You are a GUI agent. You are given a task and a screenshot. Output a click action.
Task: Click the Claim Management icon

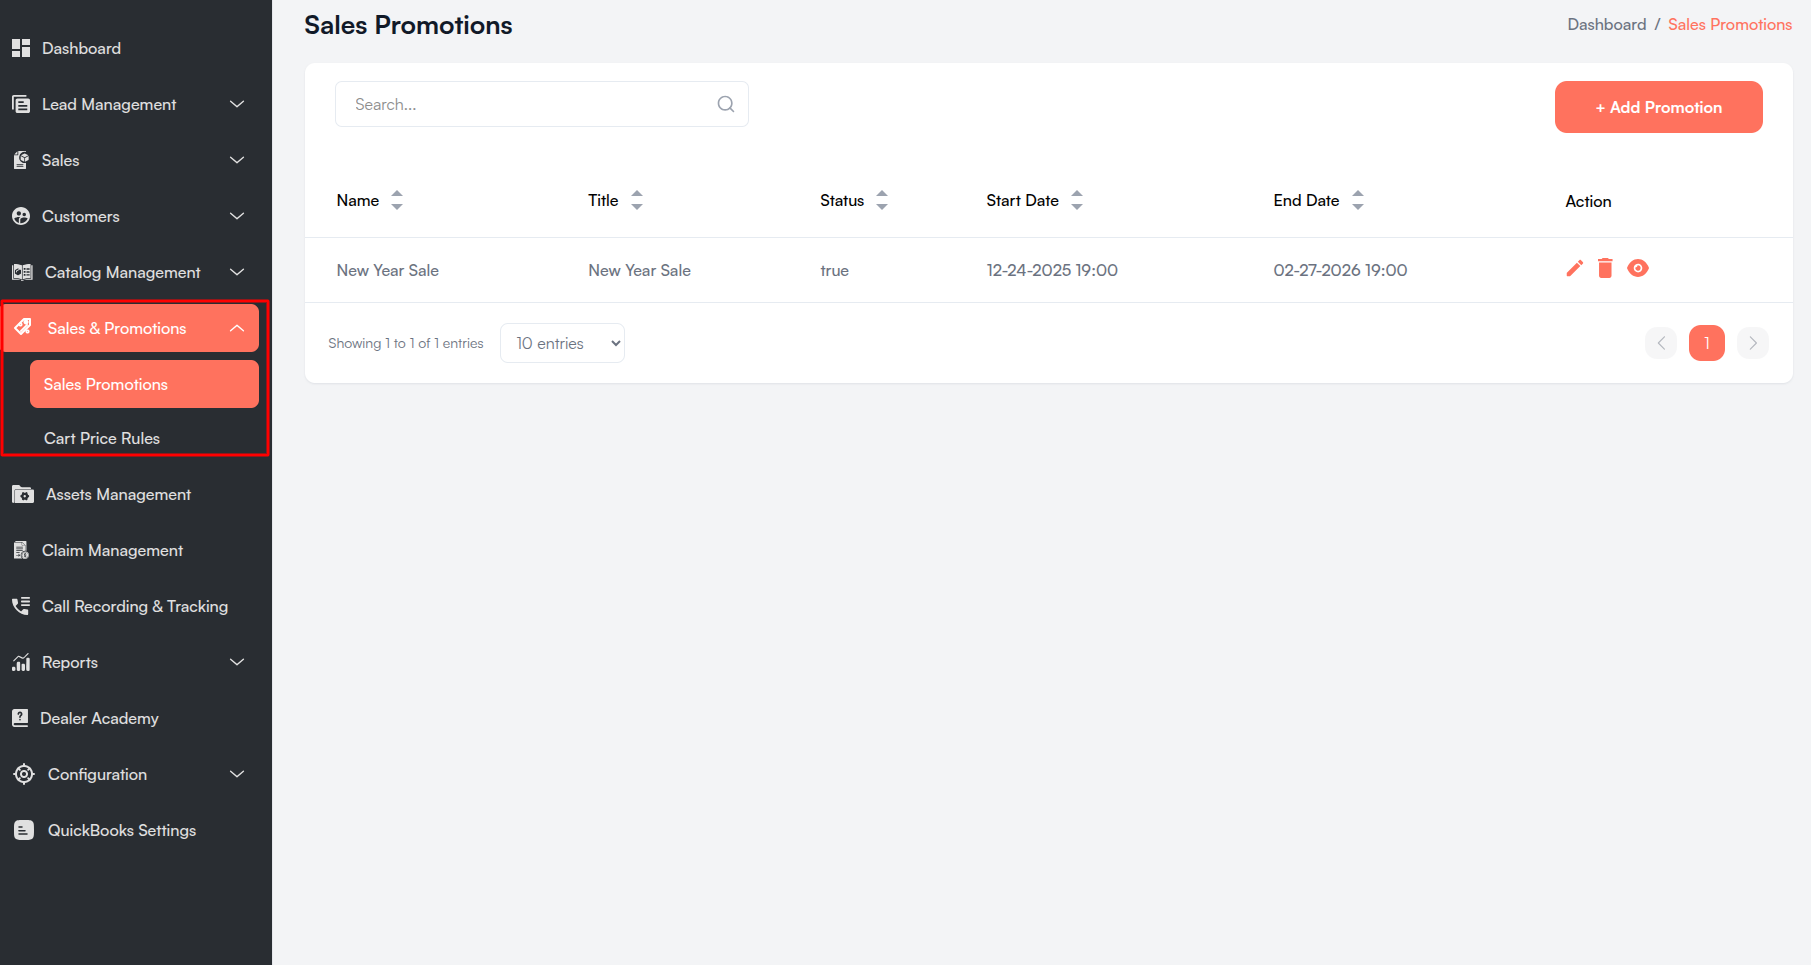pyautogui.click(x=21, y=550)
